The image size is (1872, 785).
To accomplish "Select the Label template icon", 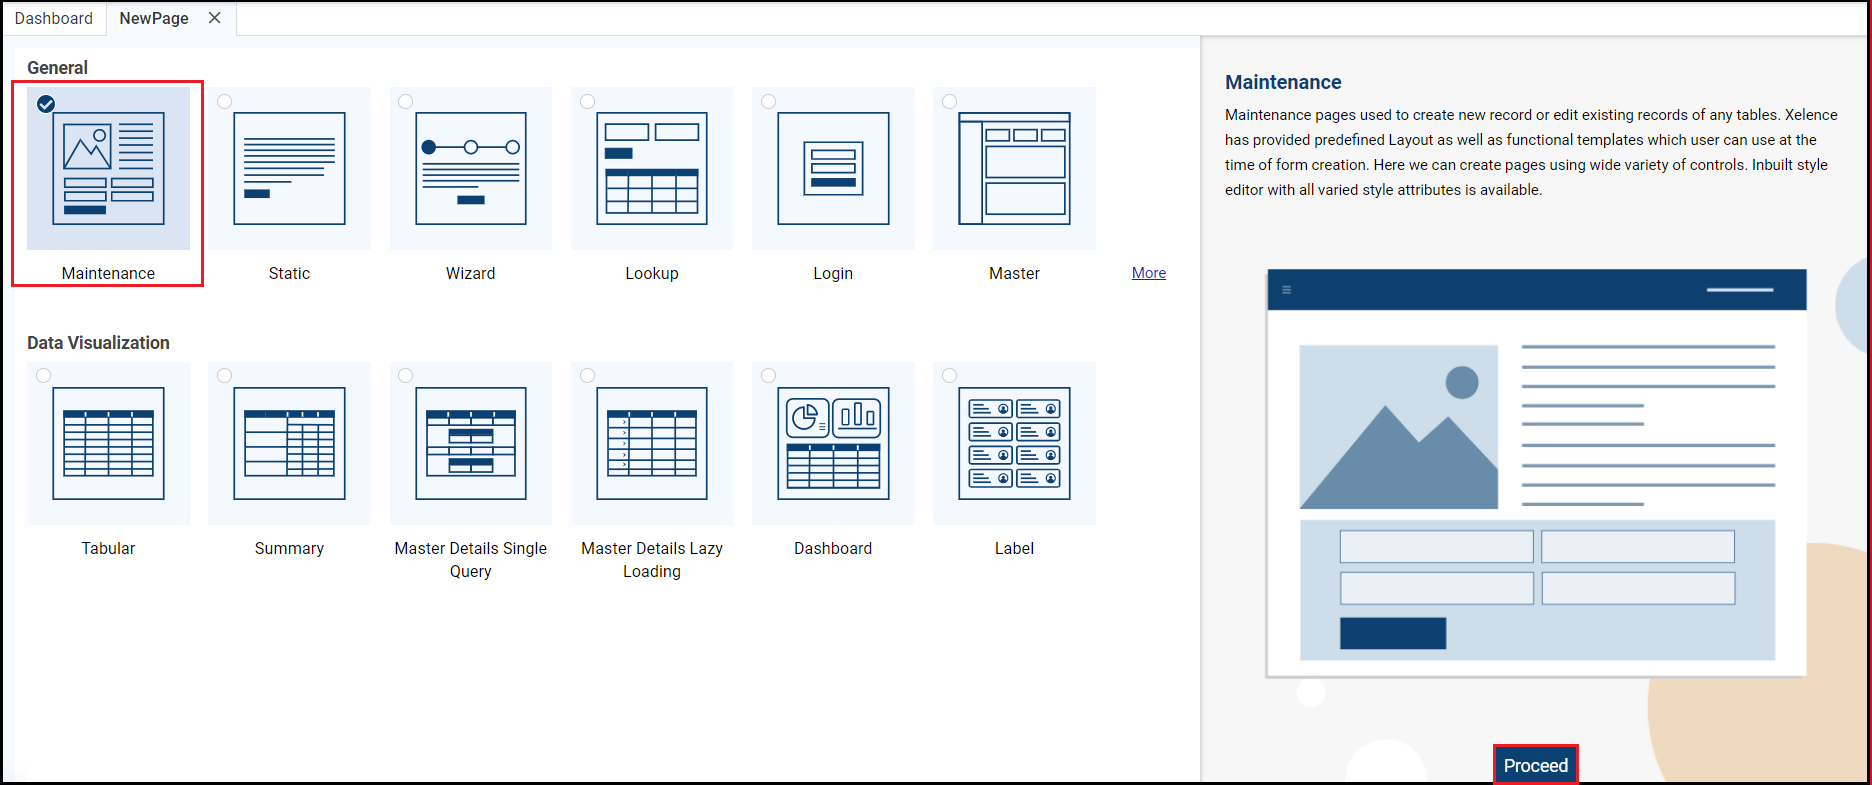I will 1014,443.
